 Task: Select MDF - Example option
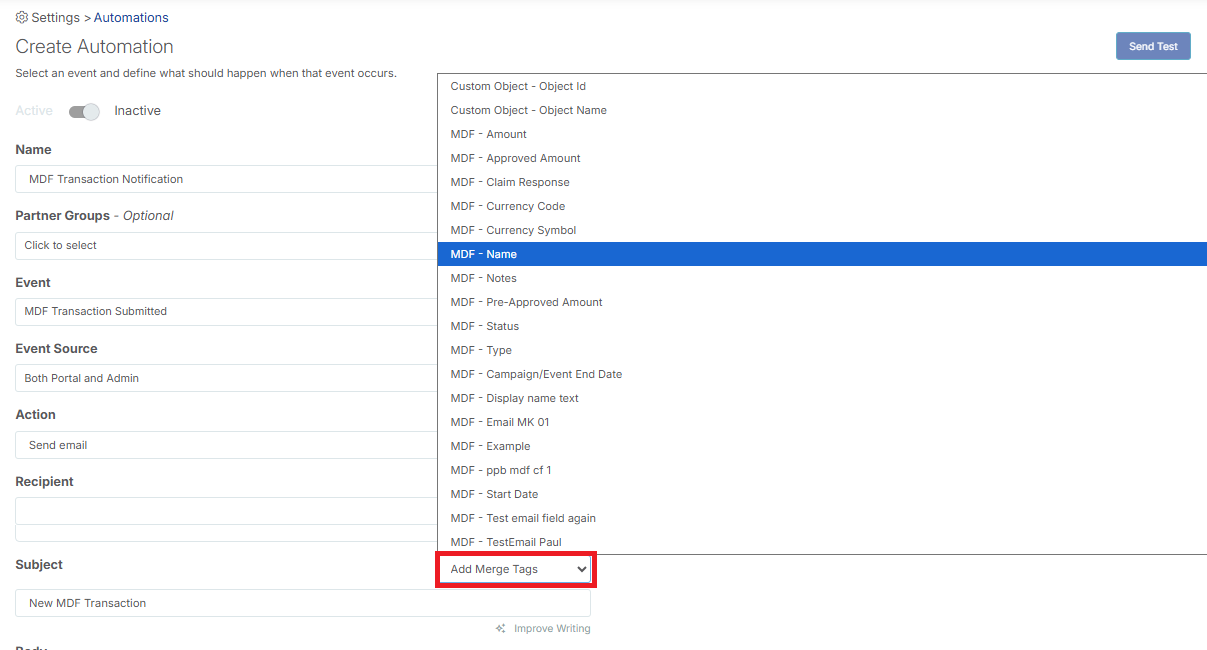[x=822, y=446]
